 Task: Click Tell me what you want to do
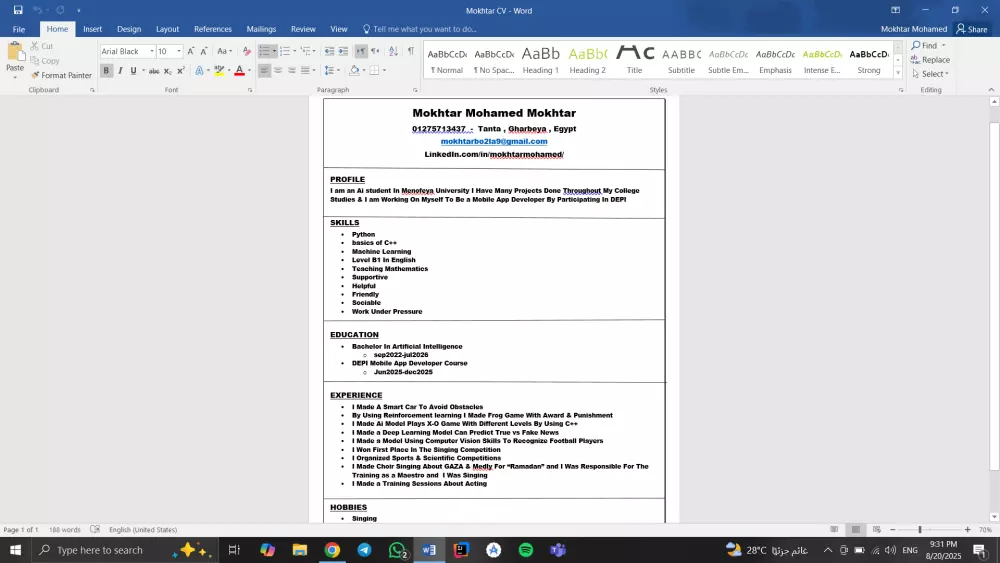[420, 29]
